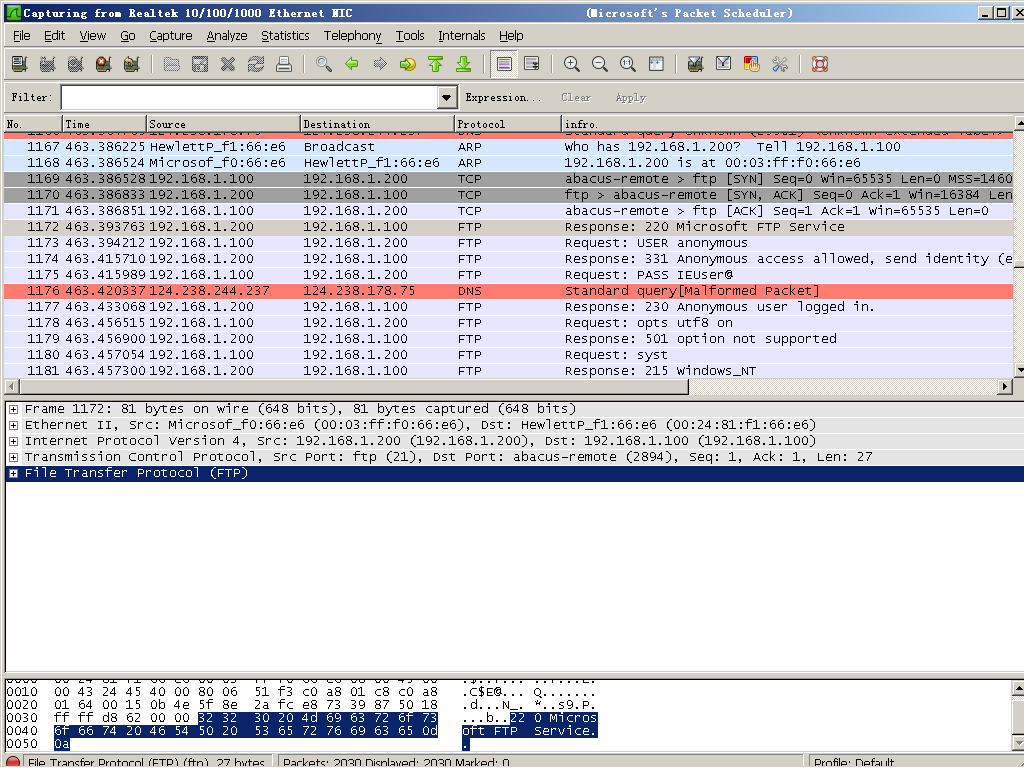Image resolution: width=1024 pixels, height=768 pixels.
Task: Print packets toolbar icon
Action: pos(283,63)
